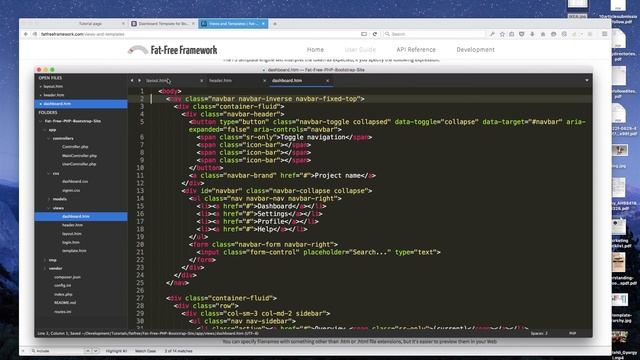Select dashboard.htm in Open Files list
Image resolution: width=640 pixels, height=360 pixels.
[x=81, y=104]
